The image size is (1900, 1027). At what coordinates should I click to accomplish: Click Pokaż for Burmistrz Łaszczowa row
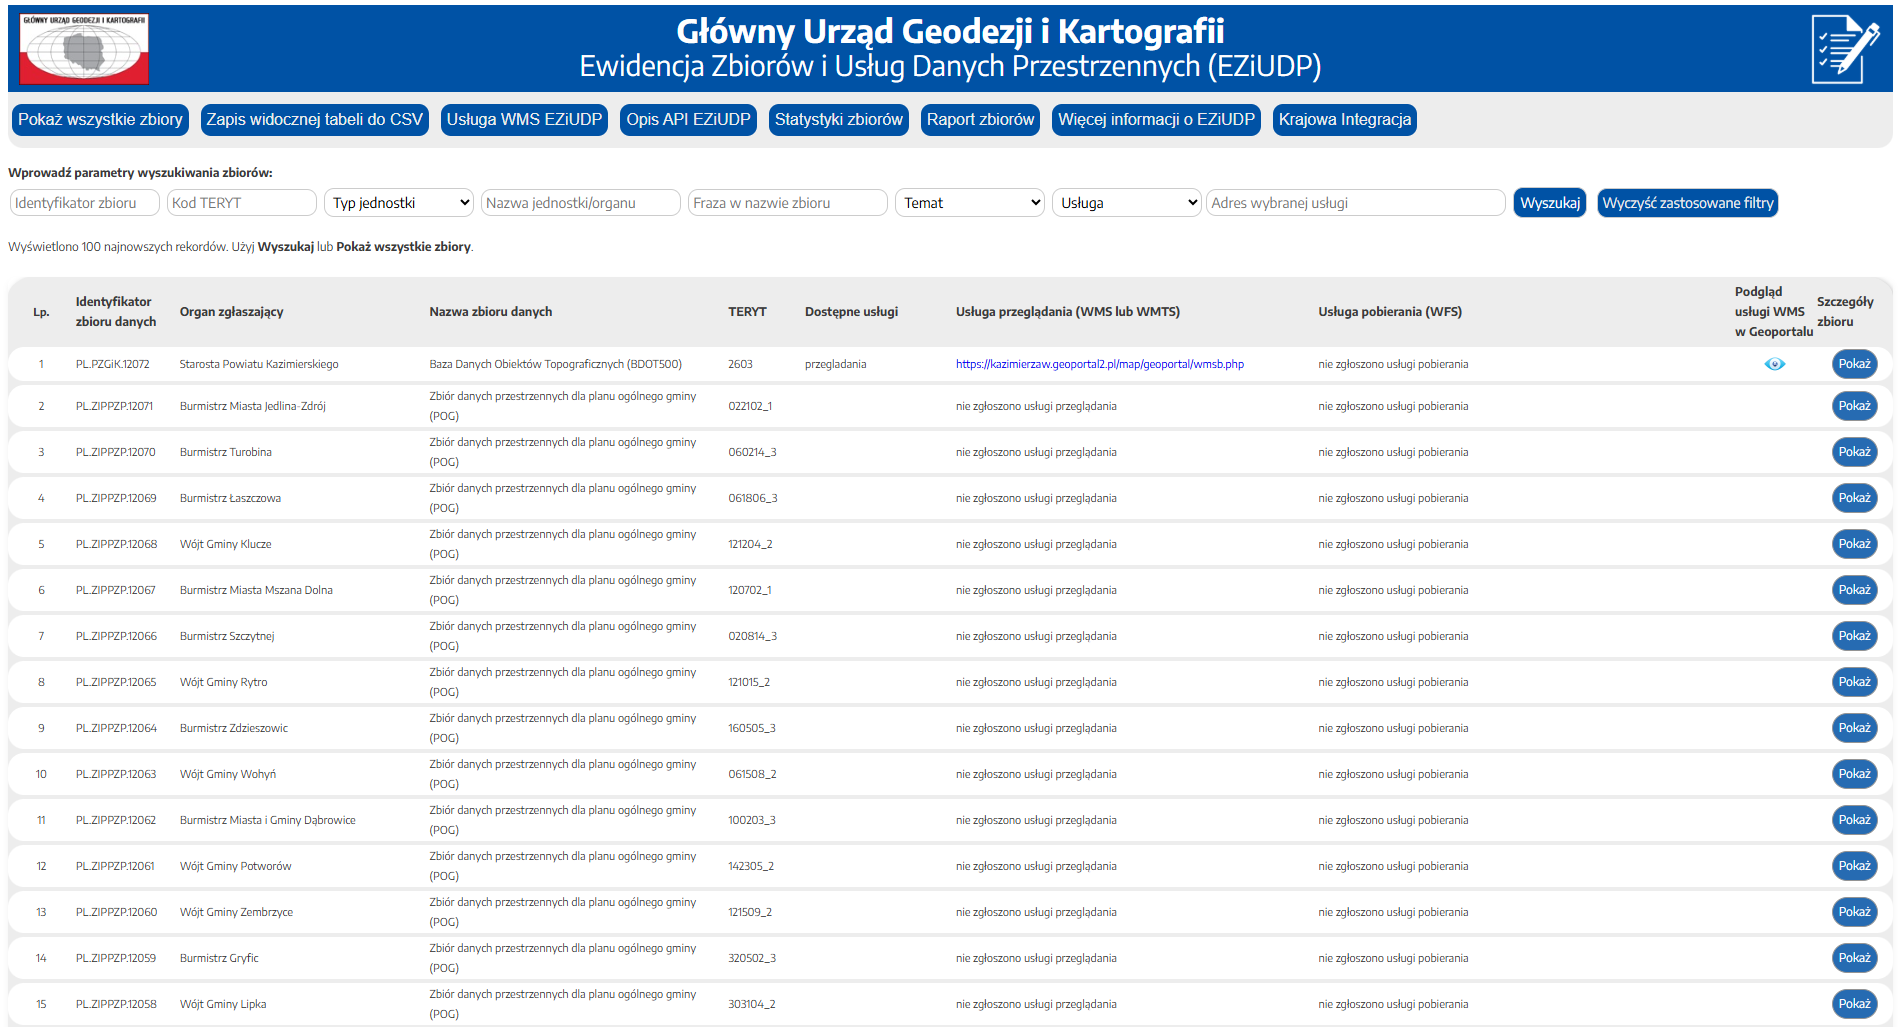[1854, 498]
